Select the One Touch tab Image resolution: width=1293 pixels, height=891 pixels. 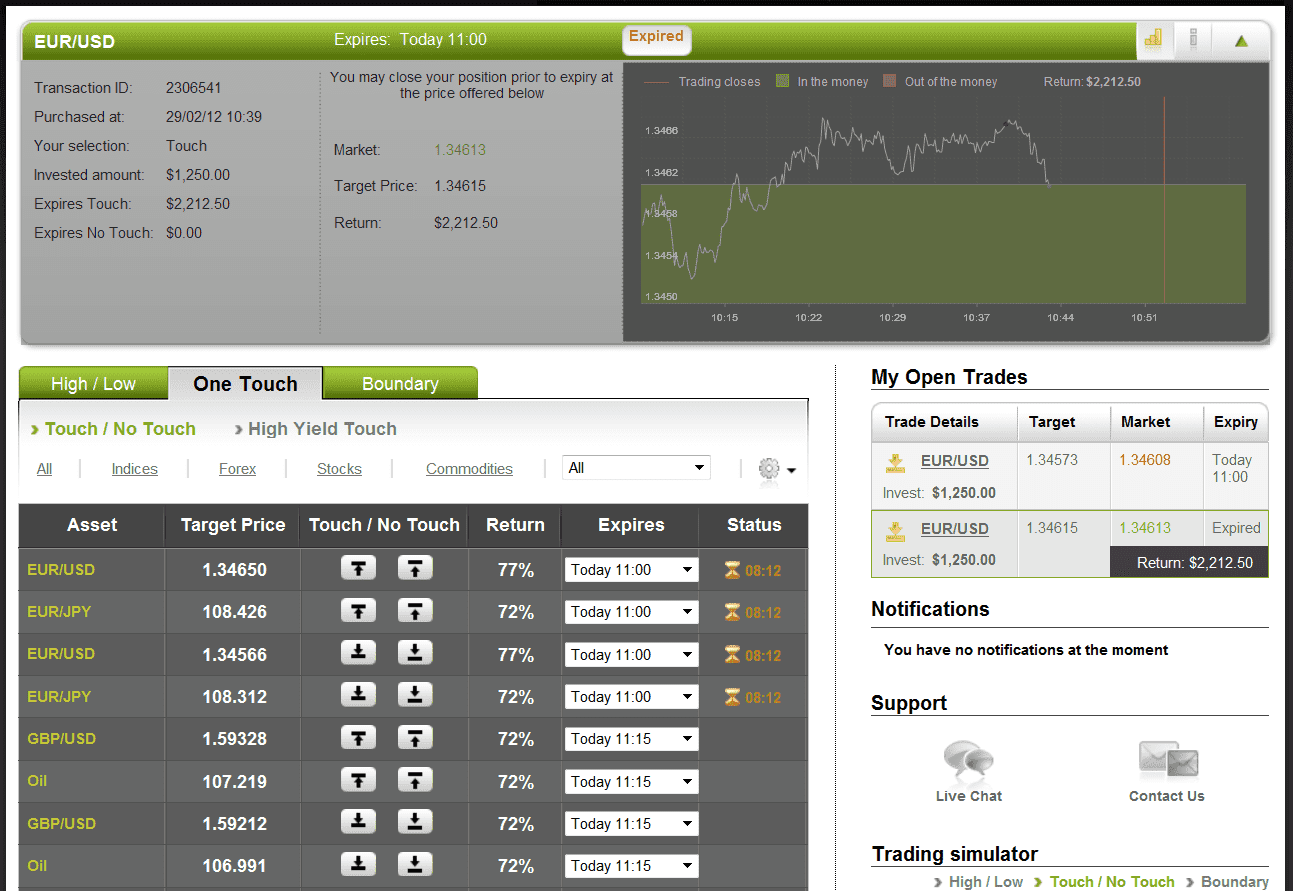pyautogui.click(x=245, y=384)
